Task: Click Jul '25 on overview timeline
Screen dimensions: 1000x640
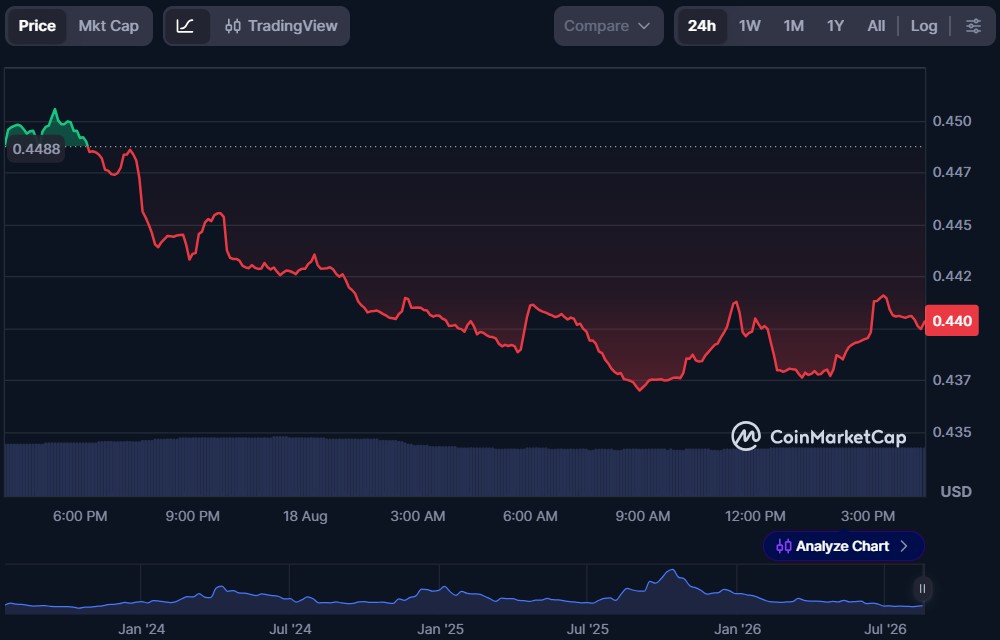Action: pyautogui.click(x=587, y=629)
